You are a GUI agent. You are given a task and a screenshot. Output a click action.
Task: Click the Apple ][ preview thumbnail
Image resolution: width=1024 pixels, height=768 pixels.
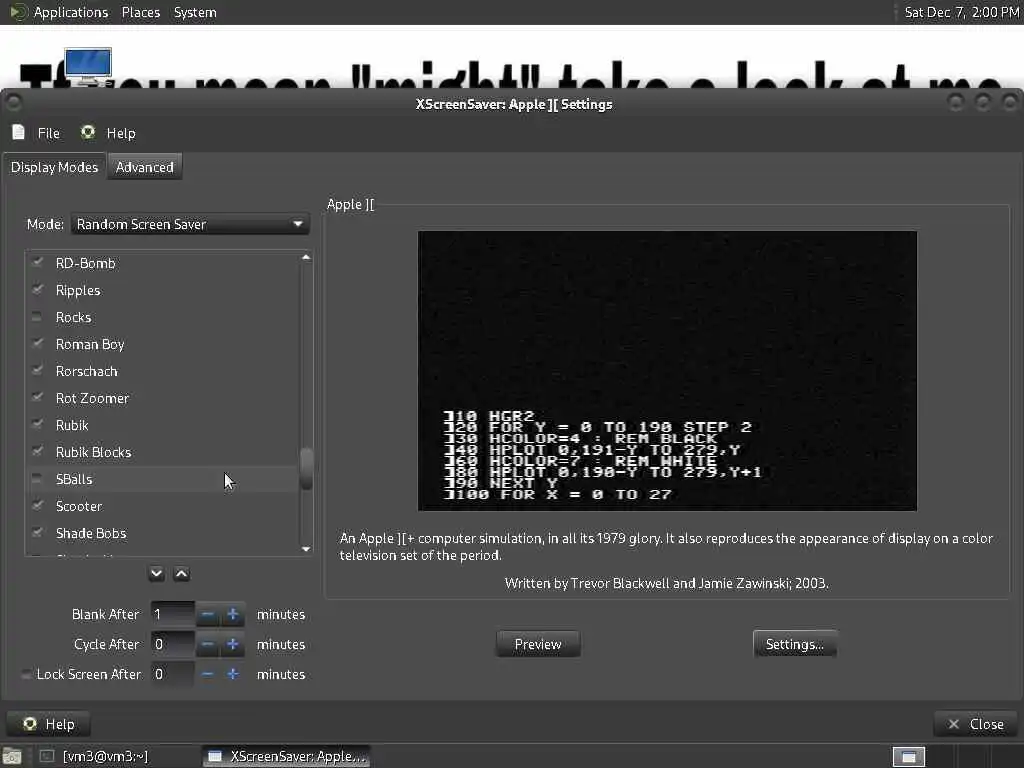667,371
